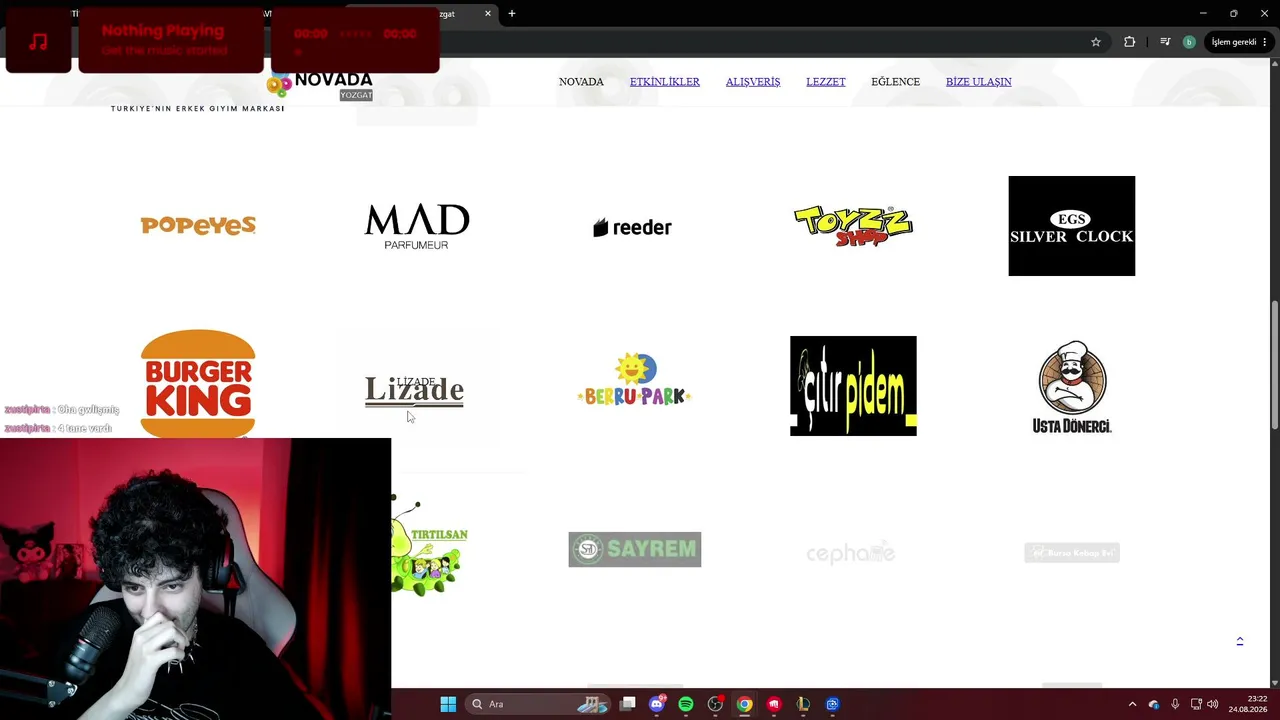Viewport: 1280px width, 720px height.
Task: Open the Usta Dönerci logo
Action: [1072, 387]
